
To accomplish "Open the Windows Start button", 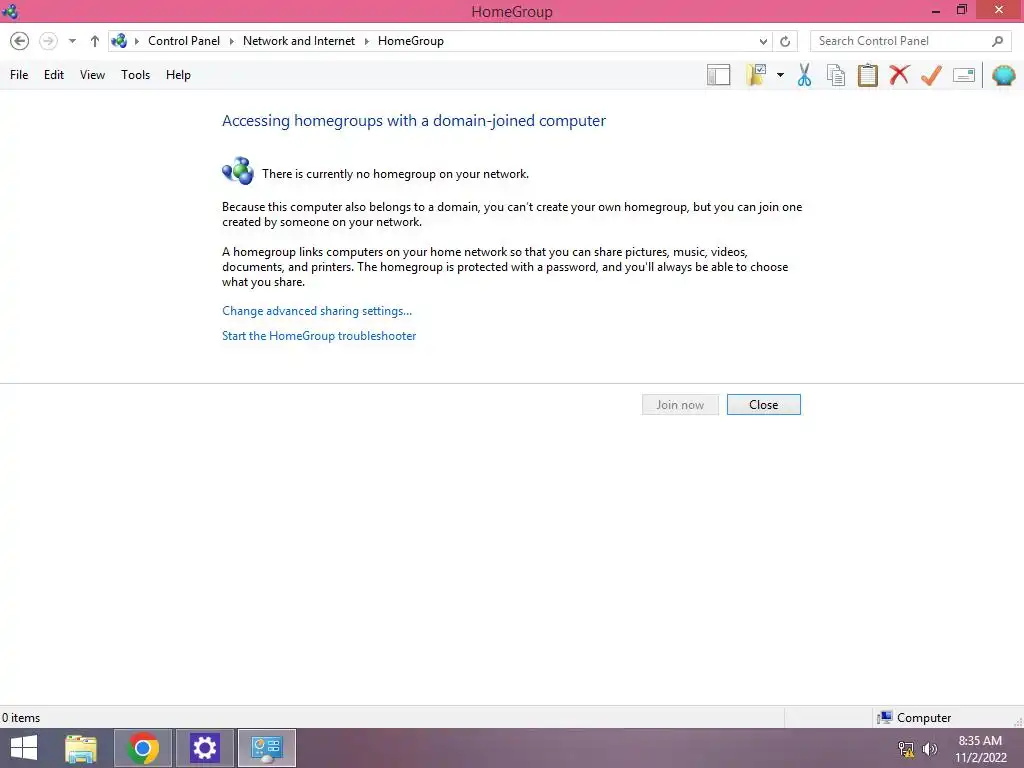I will point(24,748).
